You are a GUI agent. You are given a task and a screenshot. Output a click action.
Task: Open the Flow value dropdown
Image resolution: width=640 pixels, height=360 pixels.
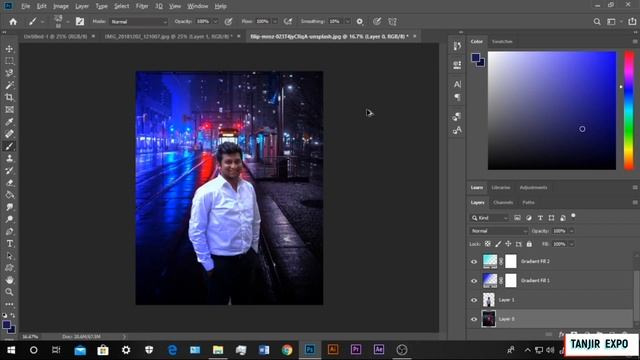point(275,22)
